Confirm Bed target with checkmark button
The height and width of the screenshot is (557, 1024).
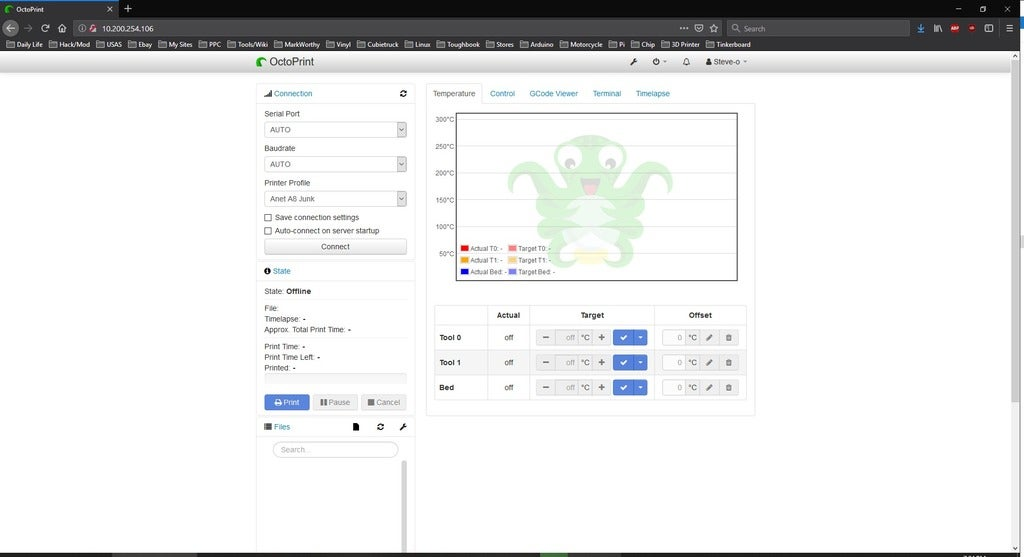[624, 387]
